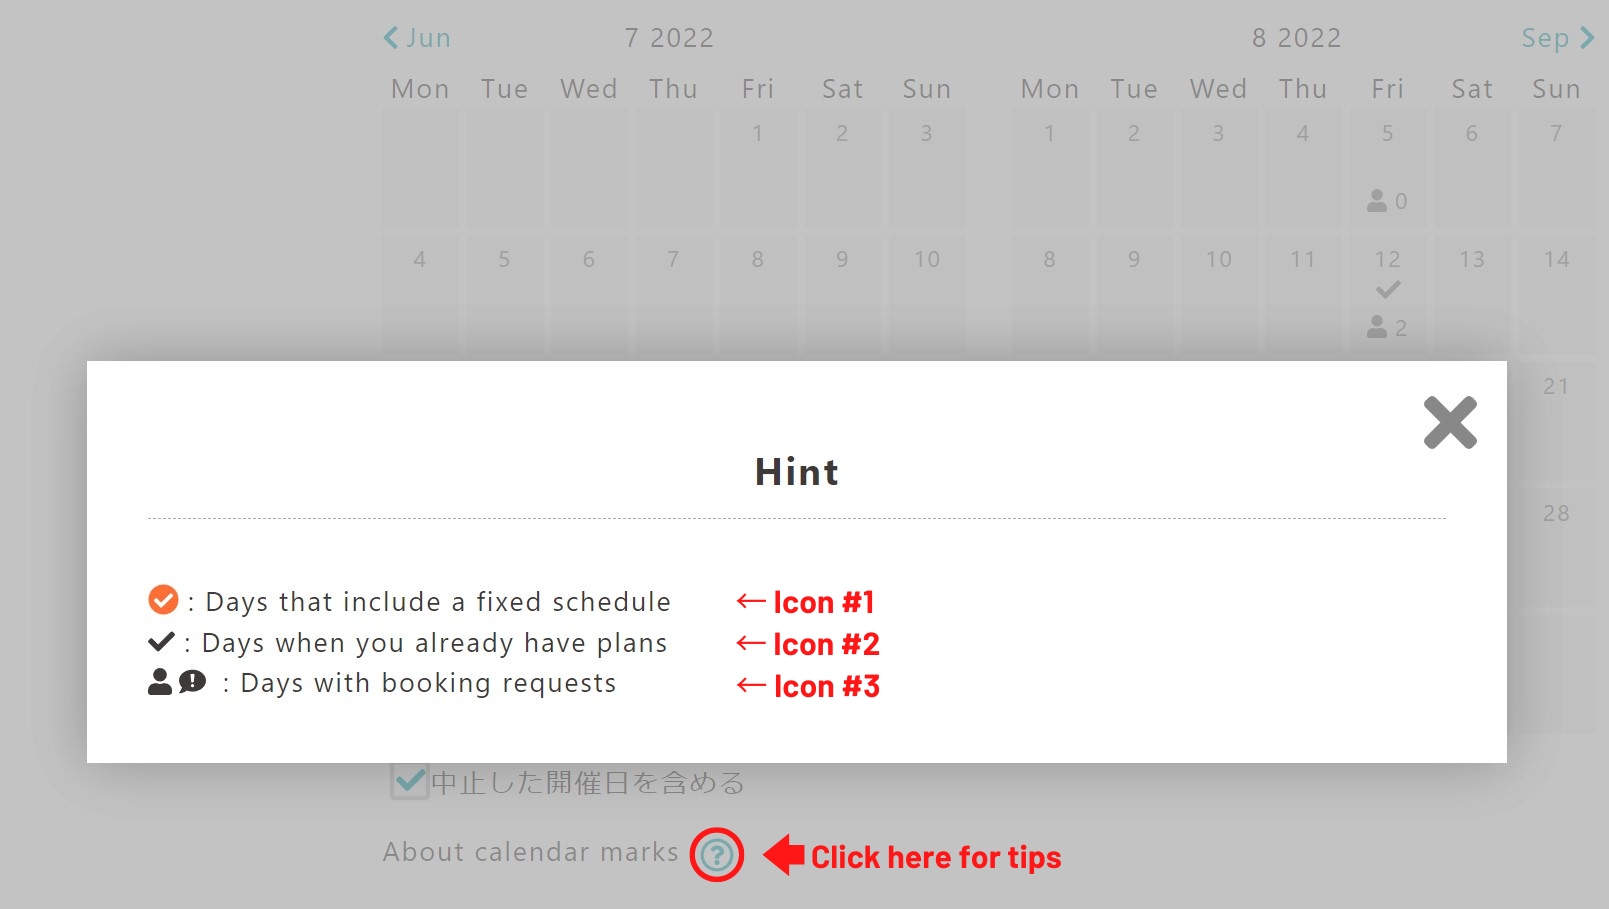Go to previous month Jun

click(417, 38)
